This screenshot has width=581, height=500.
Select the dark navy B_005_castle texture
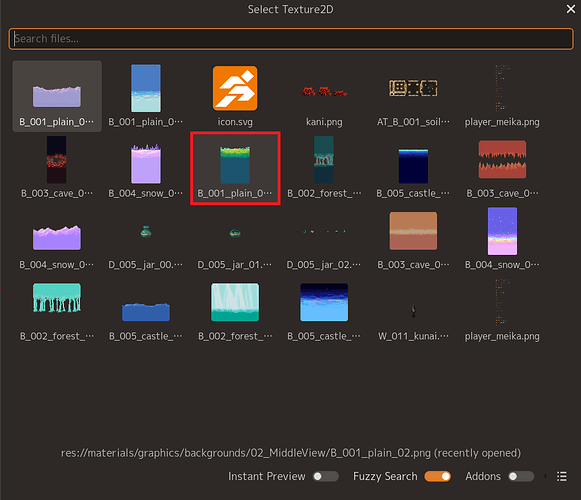pos(413,168)
